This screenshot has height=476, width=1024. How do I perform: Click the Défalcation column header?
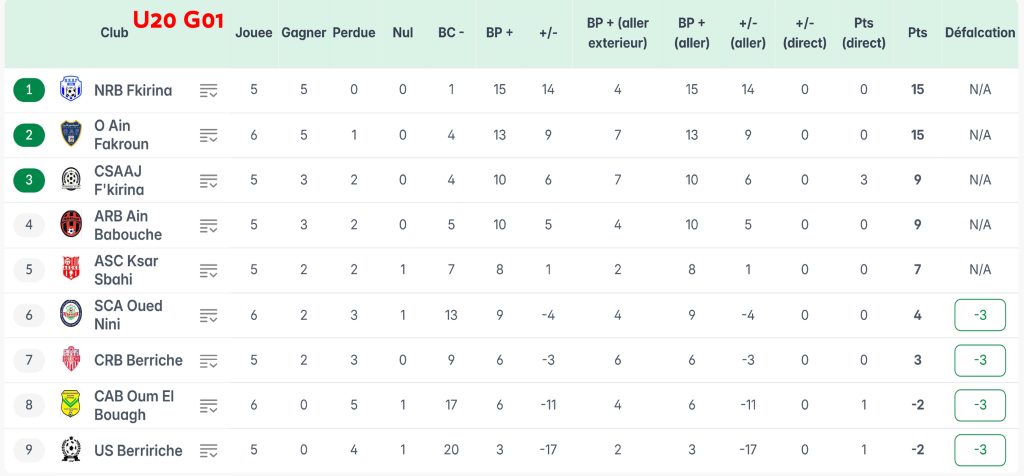tap(979, 33)
